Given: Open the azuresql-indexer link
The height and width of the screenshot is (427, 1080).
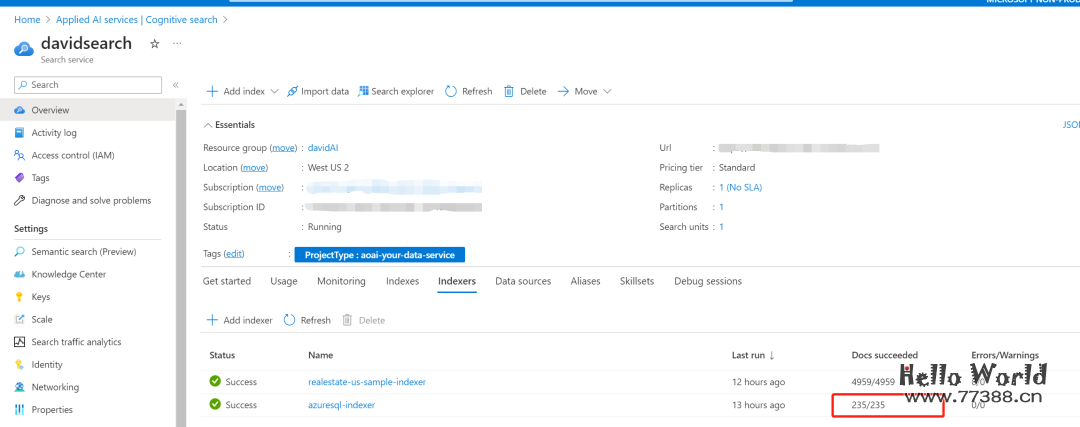Looking at the screenshot, I should (x=341, y=405).
